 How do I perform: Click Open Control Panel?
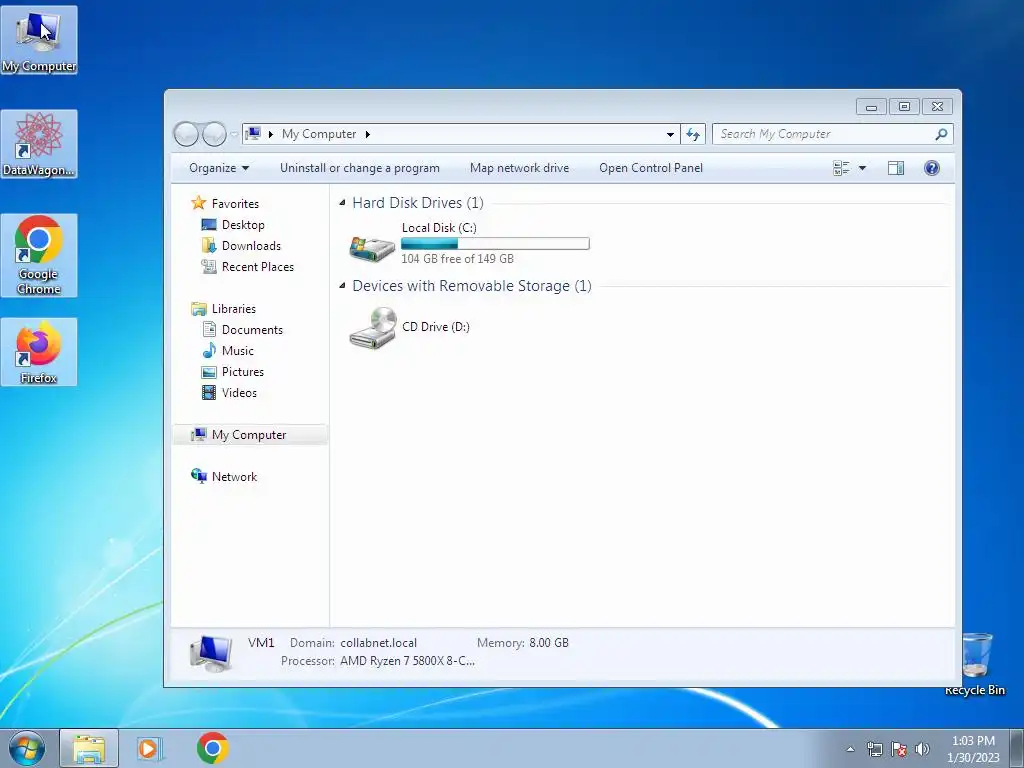point(651,168)
